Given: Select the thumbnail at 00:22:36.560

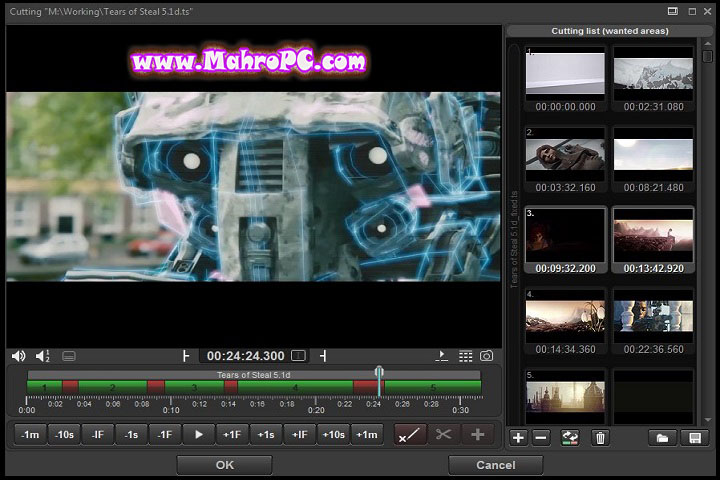Looking at the screenshot, I should point(653,322).
